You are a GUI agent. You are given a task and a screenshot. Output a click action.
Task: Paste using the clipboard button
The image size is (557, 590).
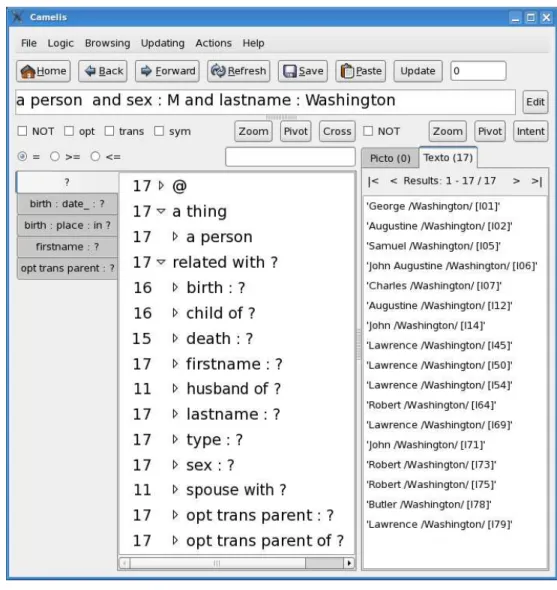point(361,71)
